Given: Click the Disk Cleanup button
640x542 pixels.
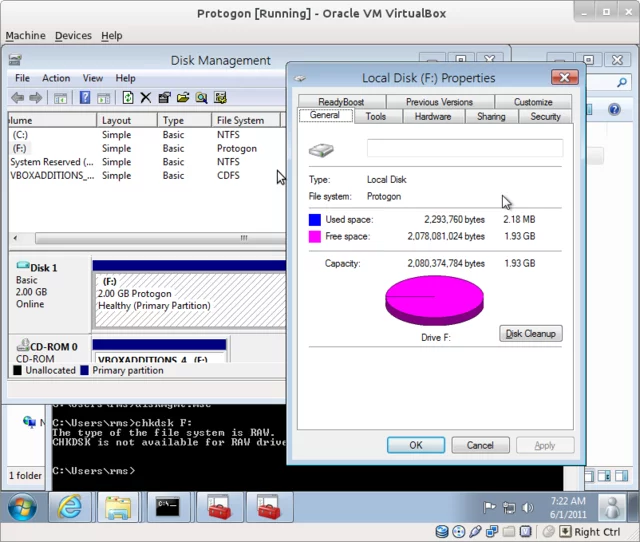Looking at the screenshot, I should pos(531,333).
